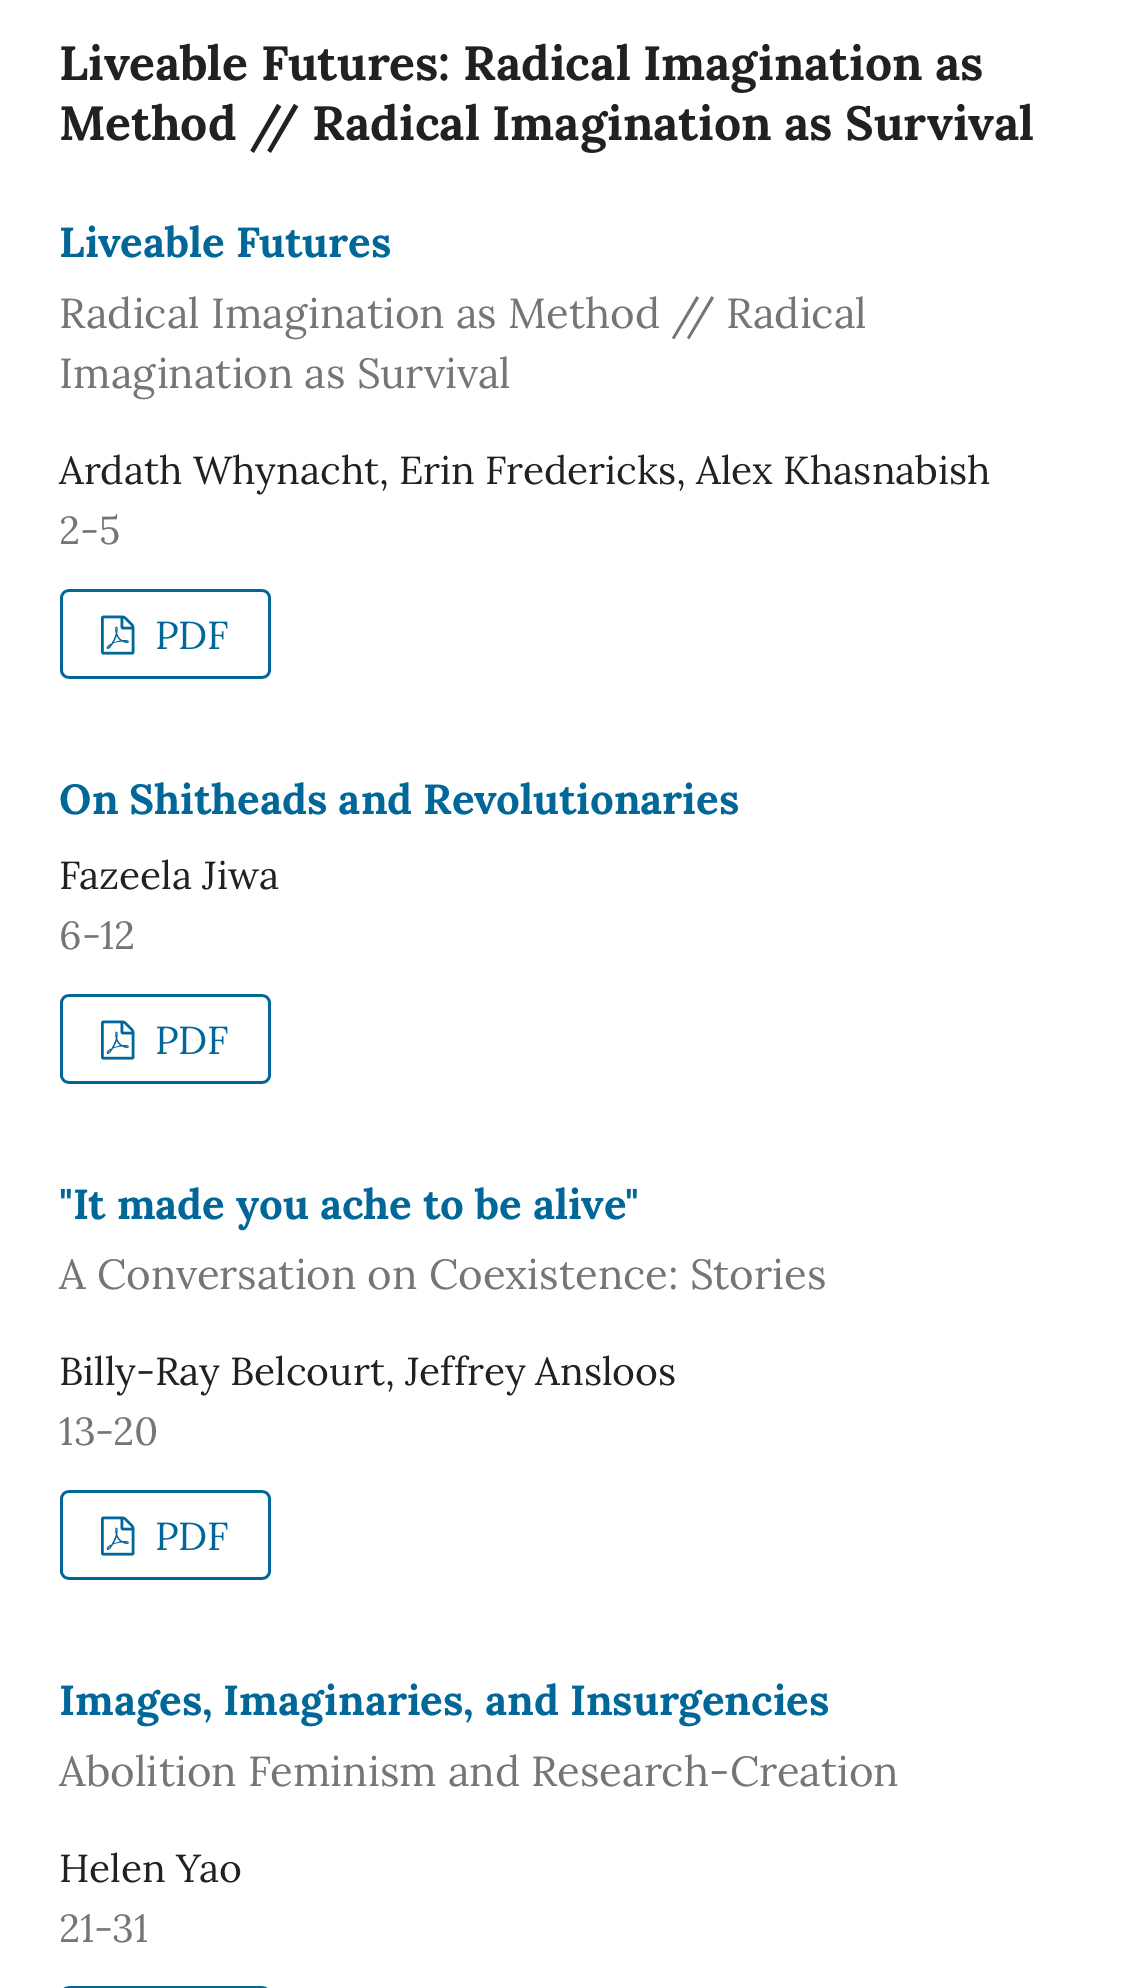Click the PDF icon under Liveable Futures
1125x1988 pixels.
[118, 635]
